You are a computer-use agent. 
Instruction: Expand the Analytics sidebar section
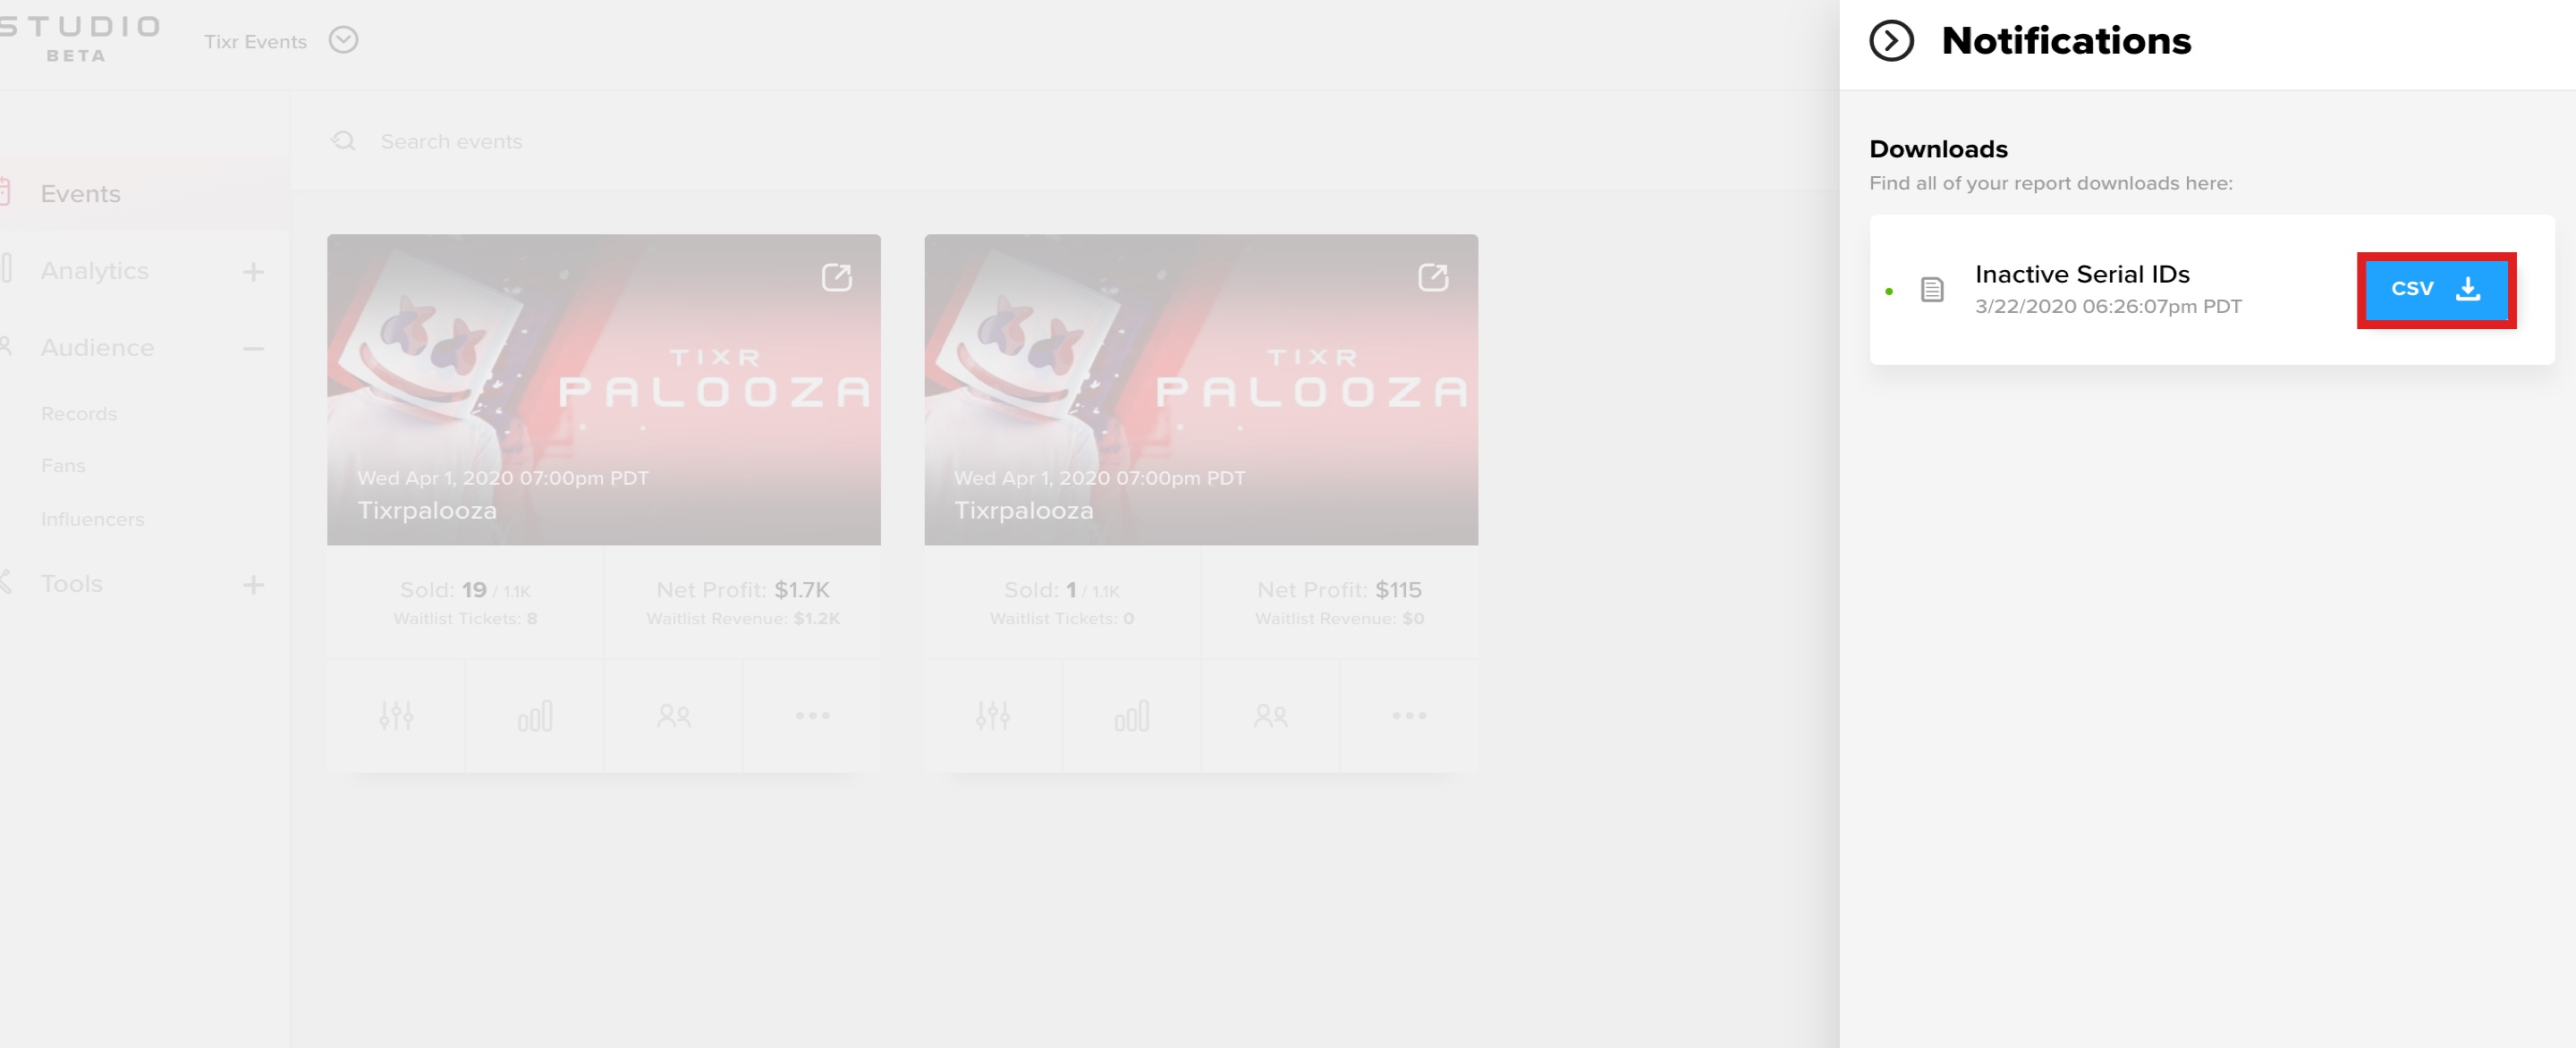click(x=253, y=271)
